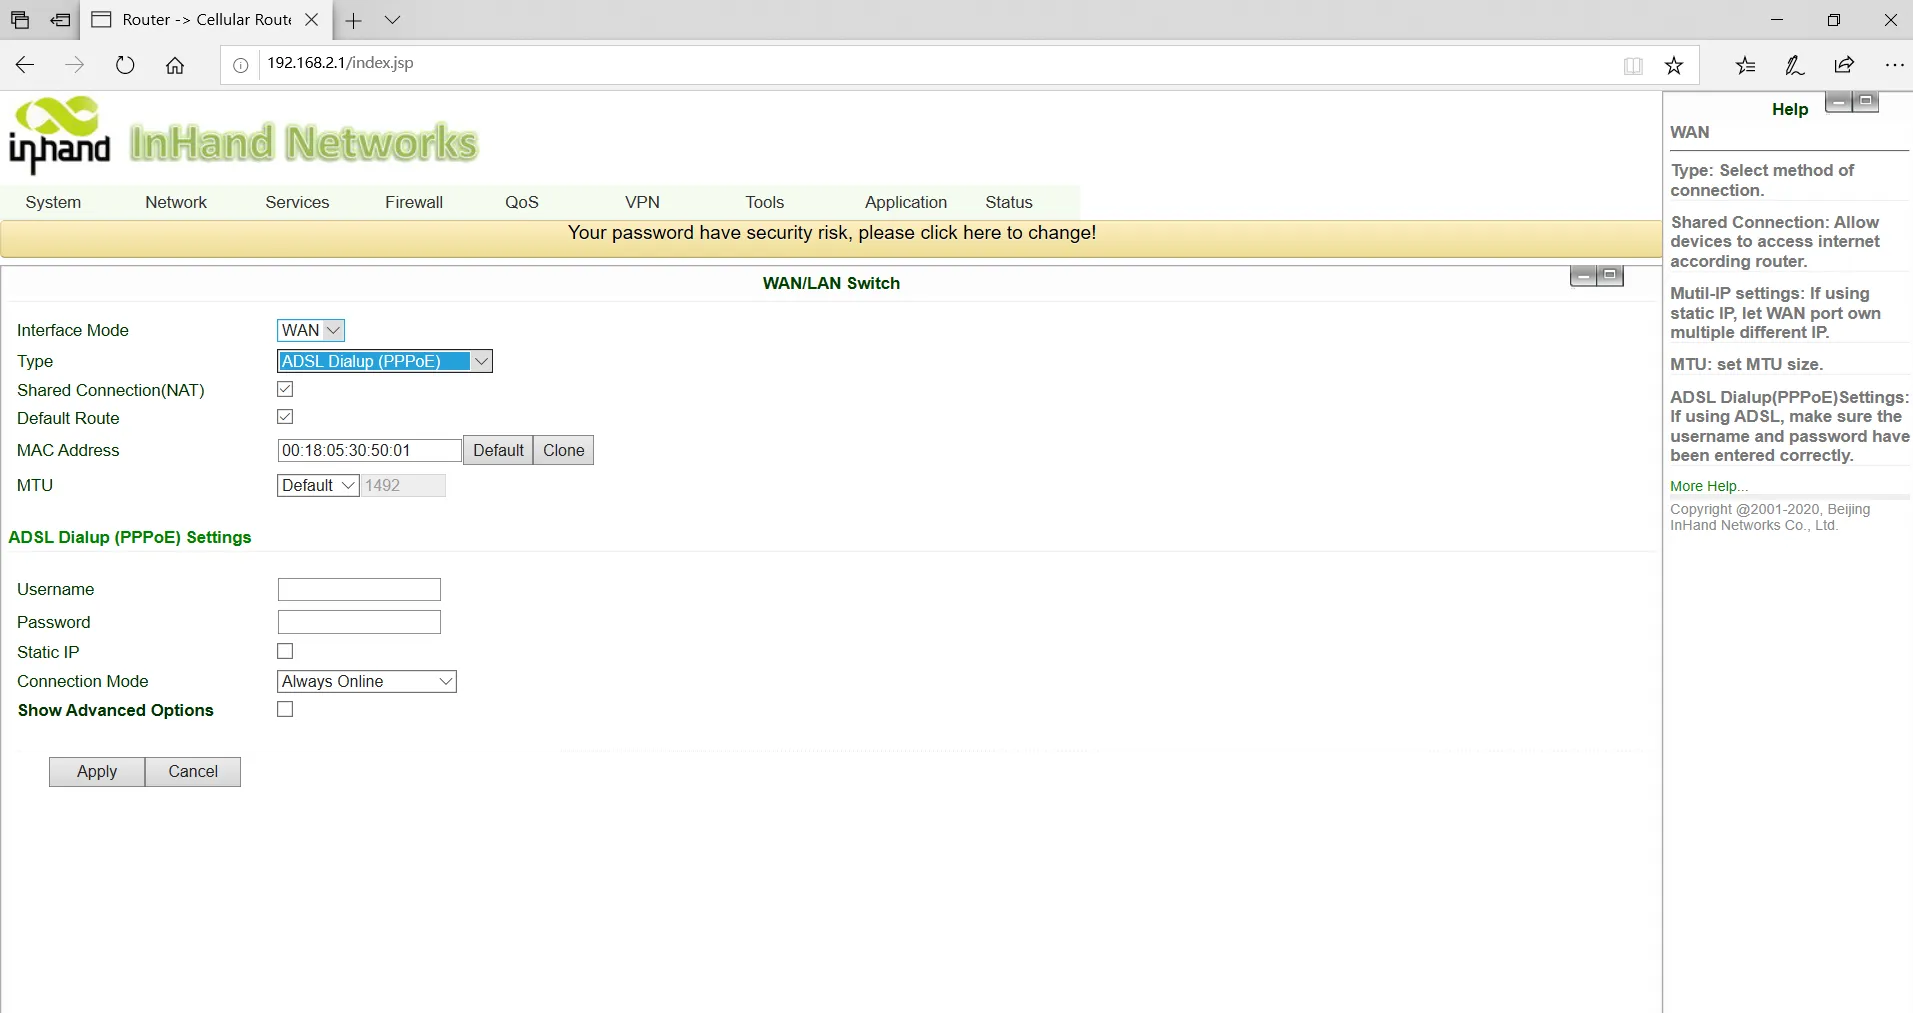
Task: Click the MAC Address Default button
Action: point(498,450)
